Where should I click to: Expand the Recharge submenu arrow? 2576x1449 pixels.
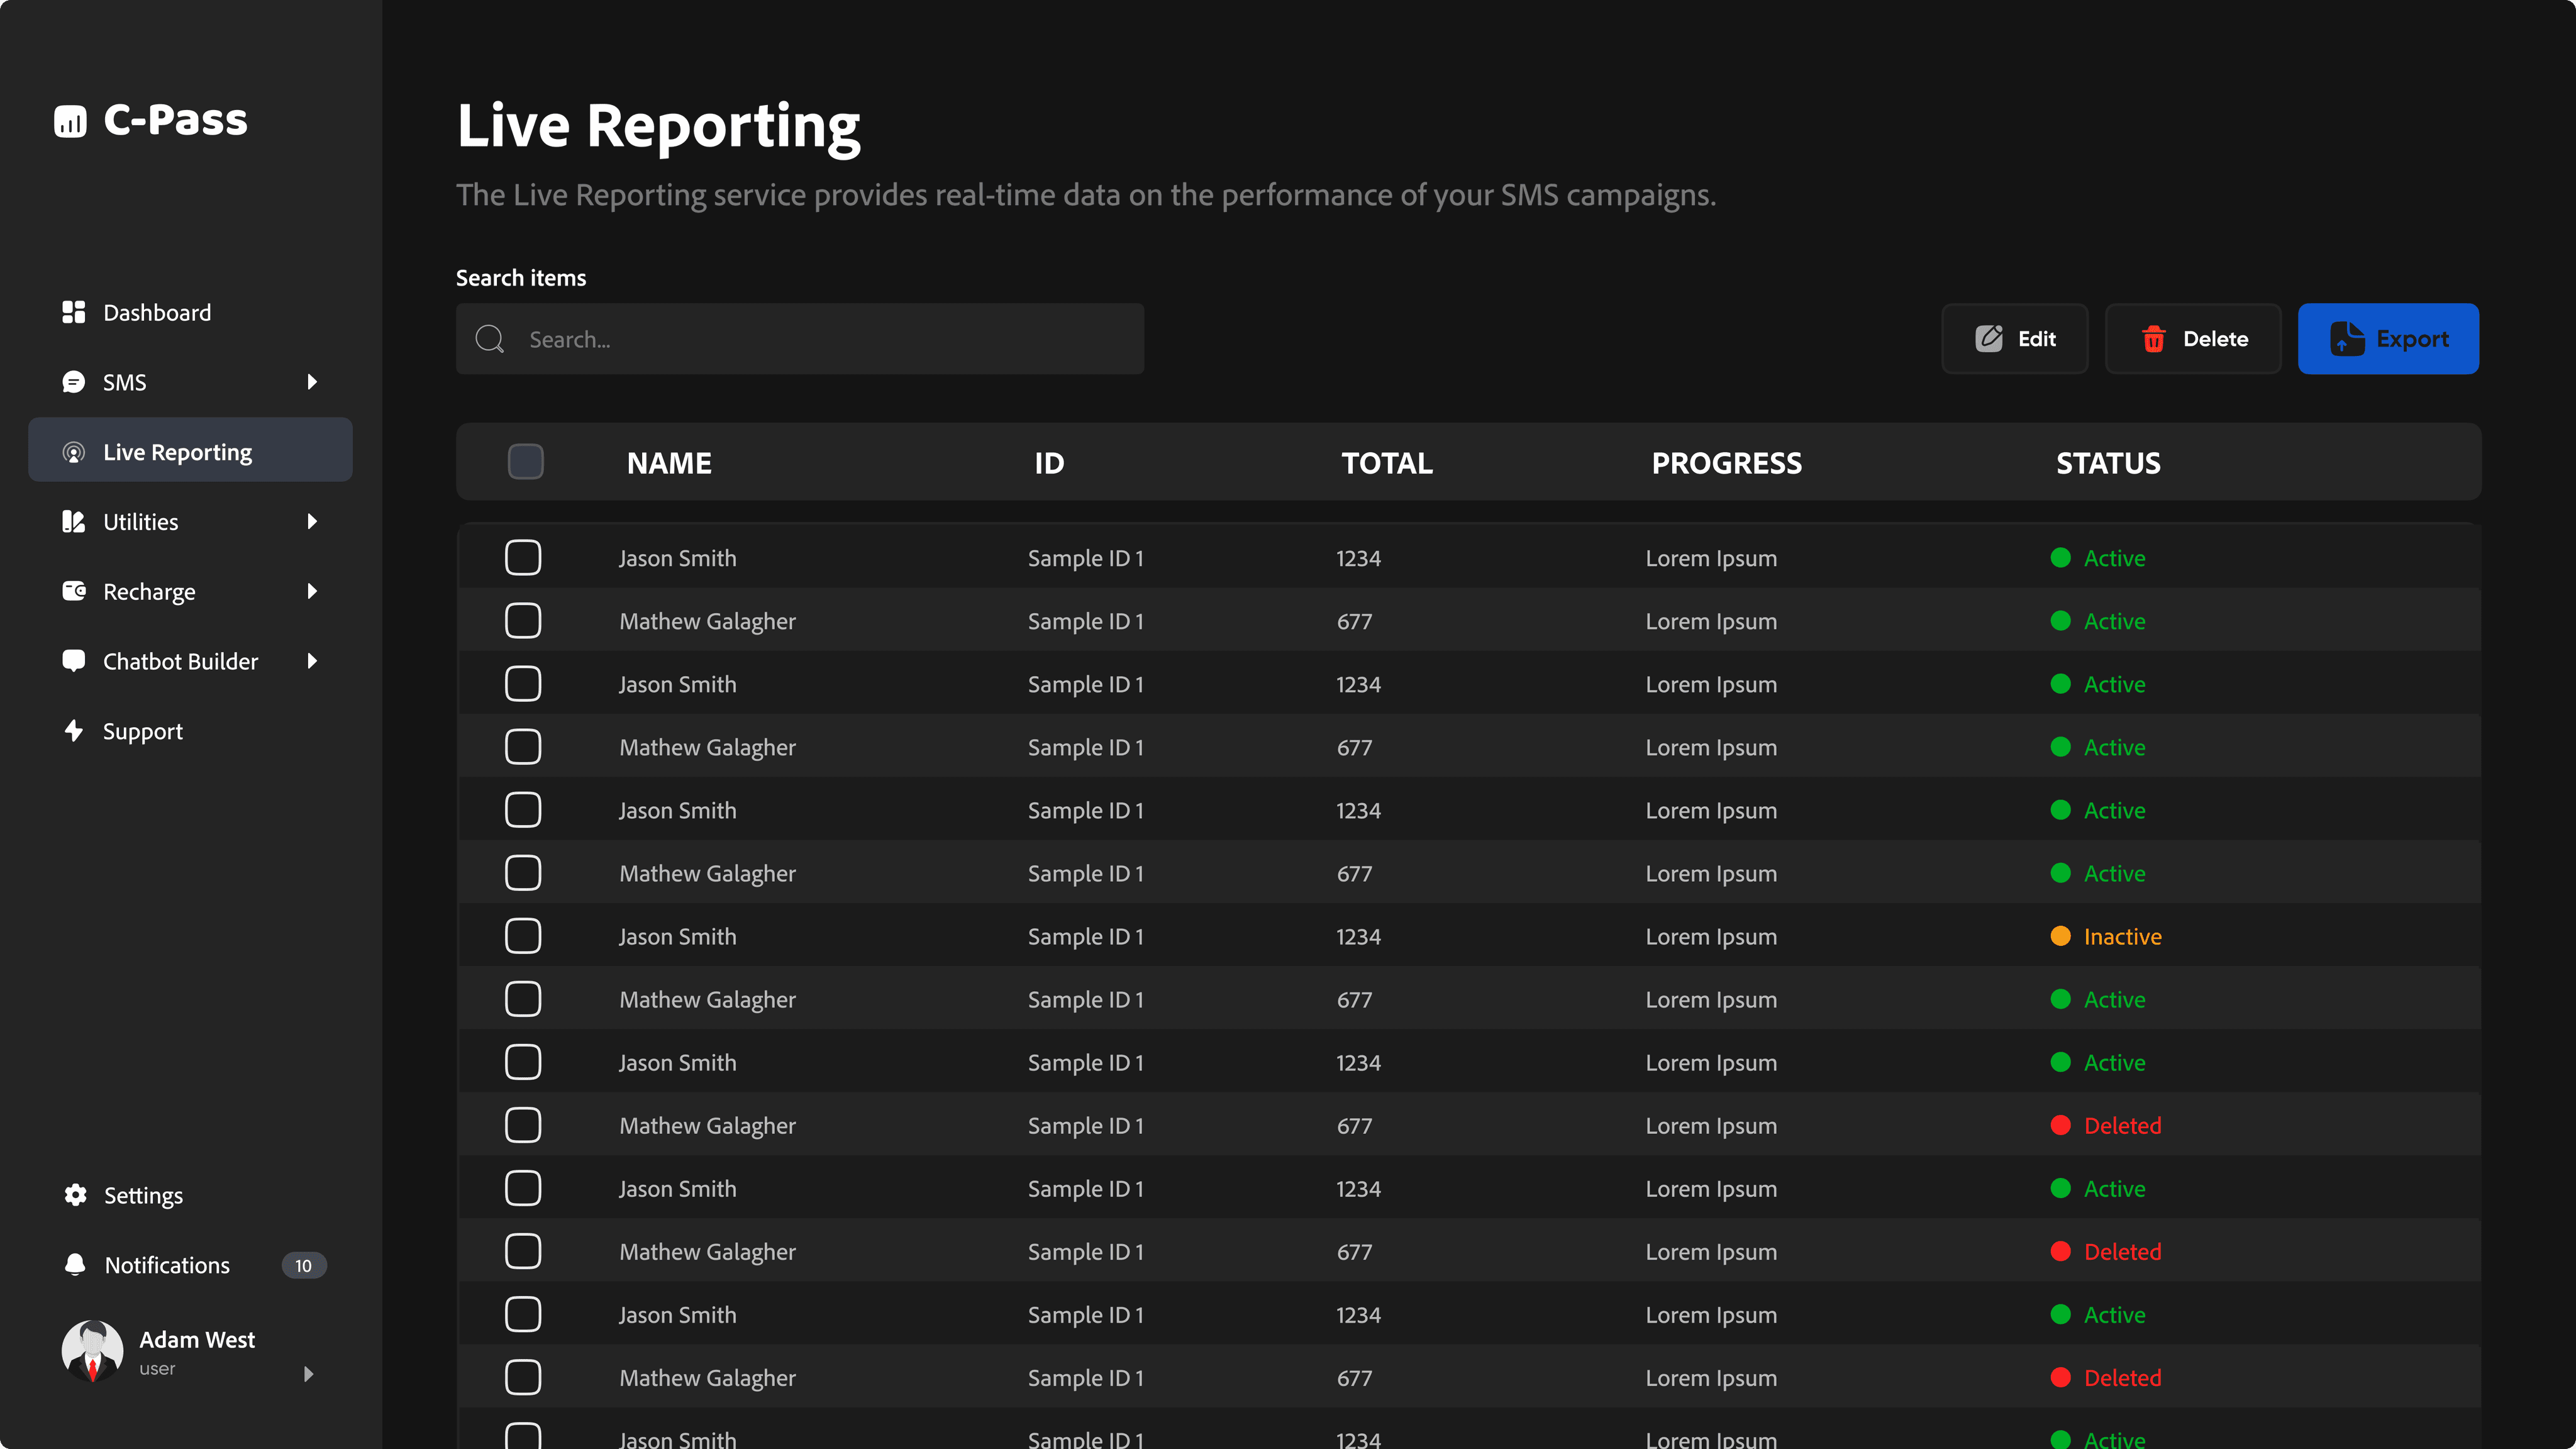[x=312, y=591]
